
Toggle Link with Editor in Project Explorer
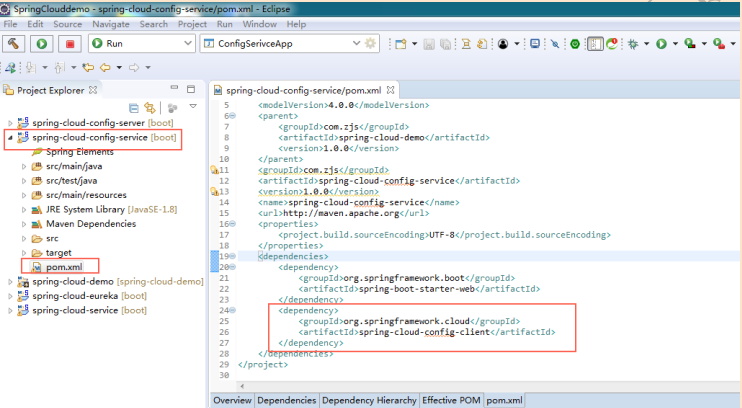click(150, 108)
